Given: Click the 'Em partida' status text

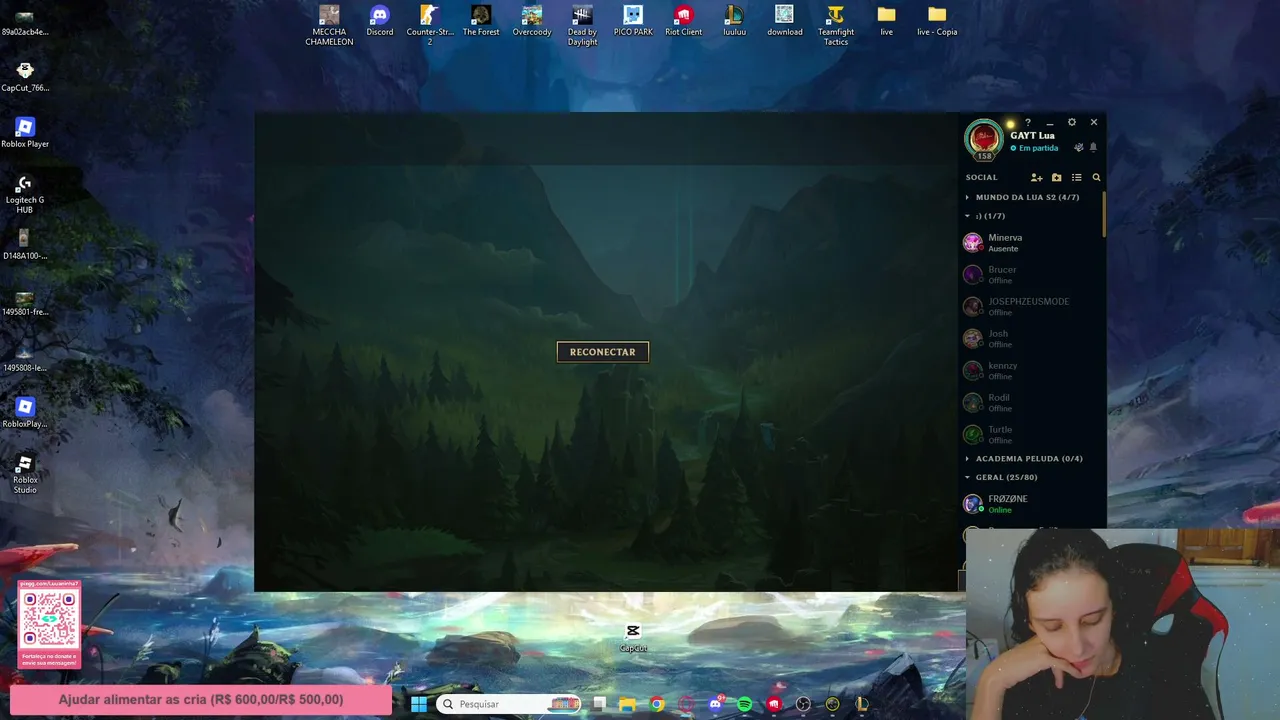Looking at the screenshot, I should point(1038,148).
